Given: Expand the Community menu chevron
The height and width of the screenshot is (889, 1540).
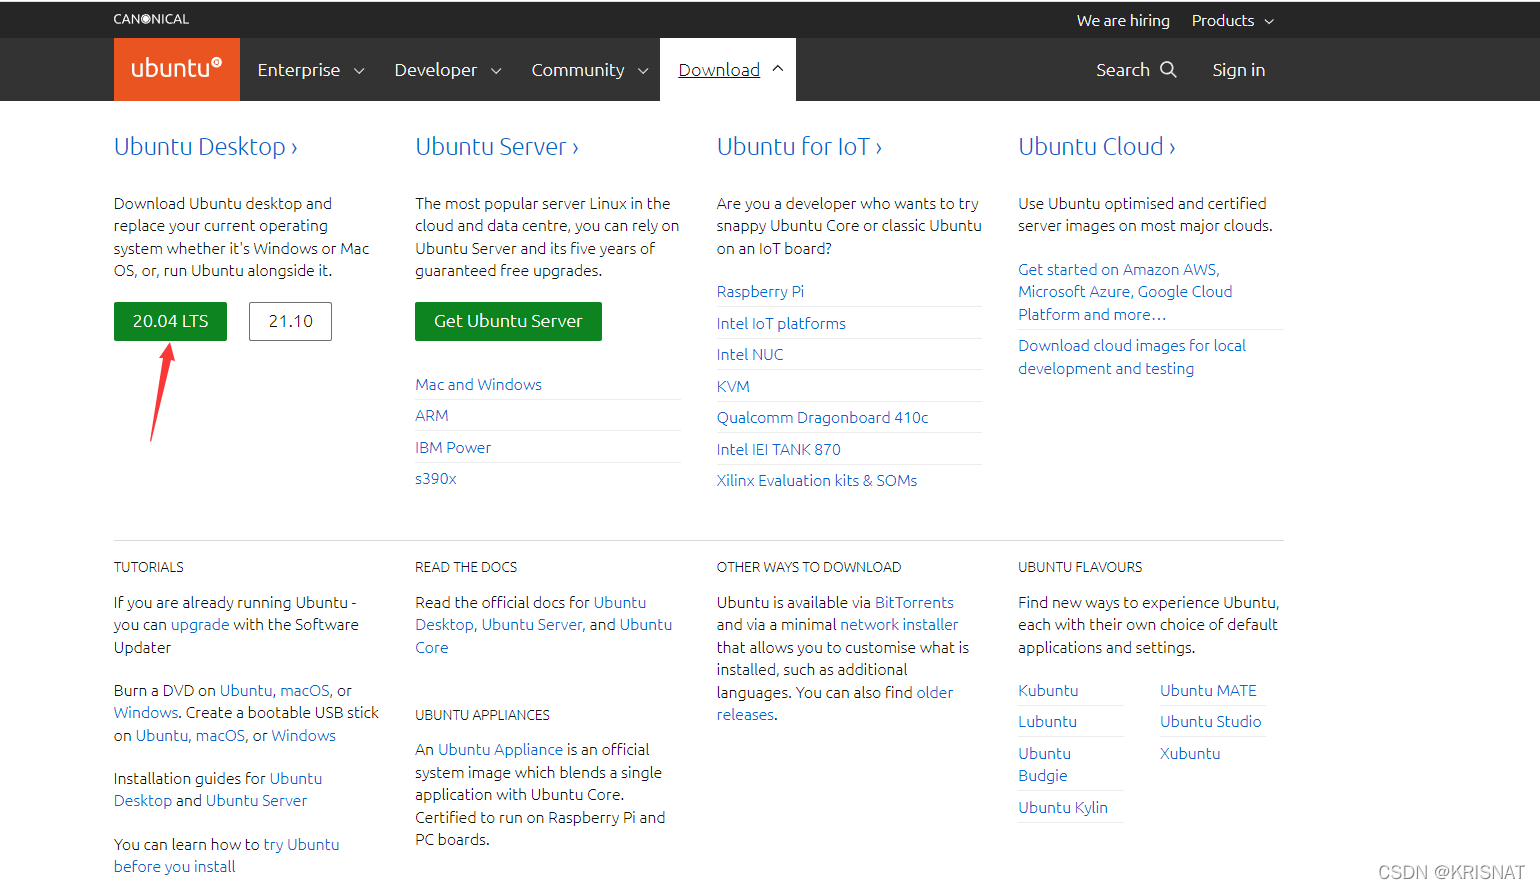Looking at the screenshot, I should click(x=643, y=71).
